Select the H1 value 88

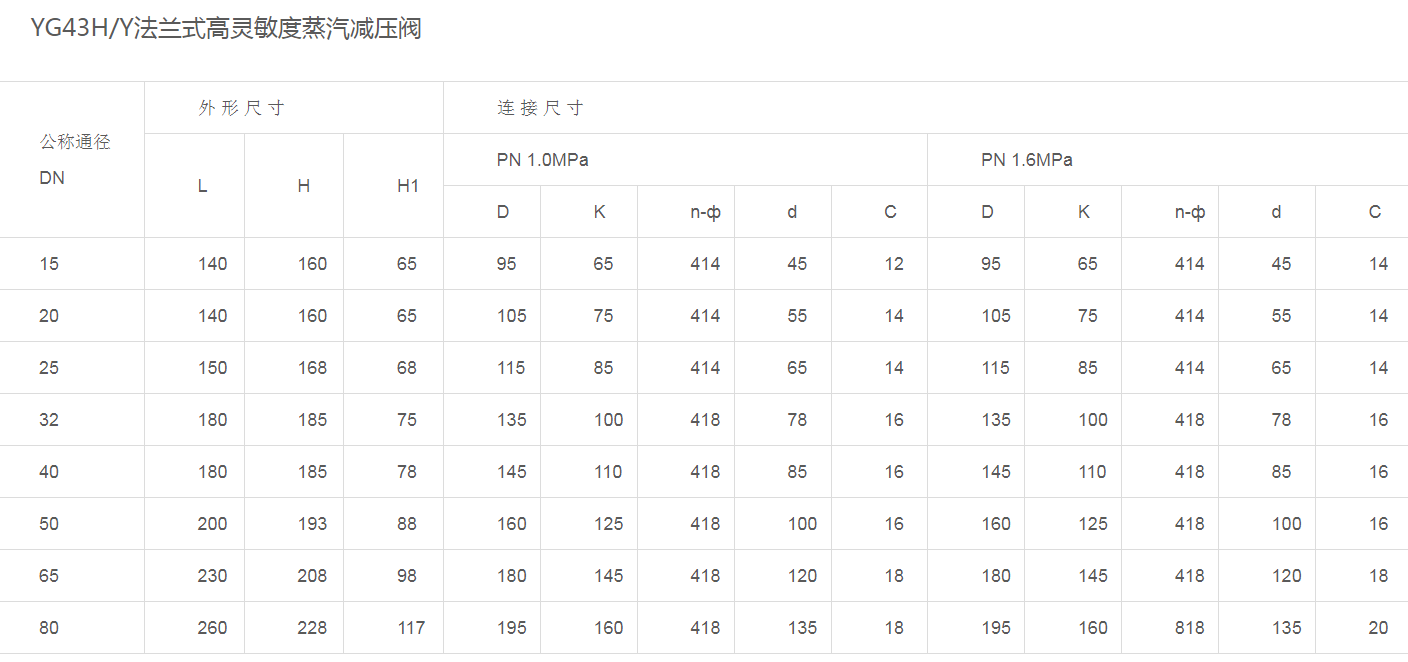click(406, 524)
